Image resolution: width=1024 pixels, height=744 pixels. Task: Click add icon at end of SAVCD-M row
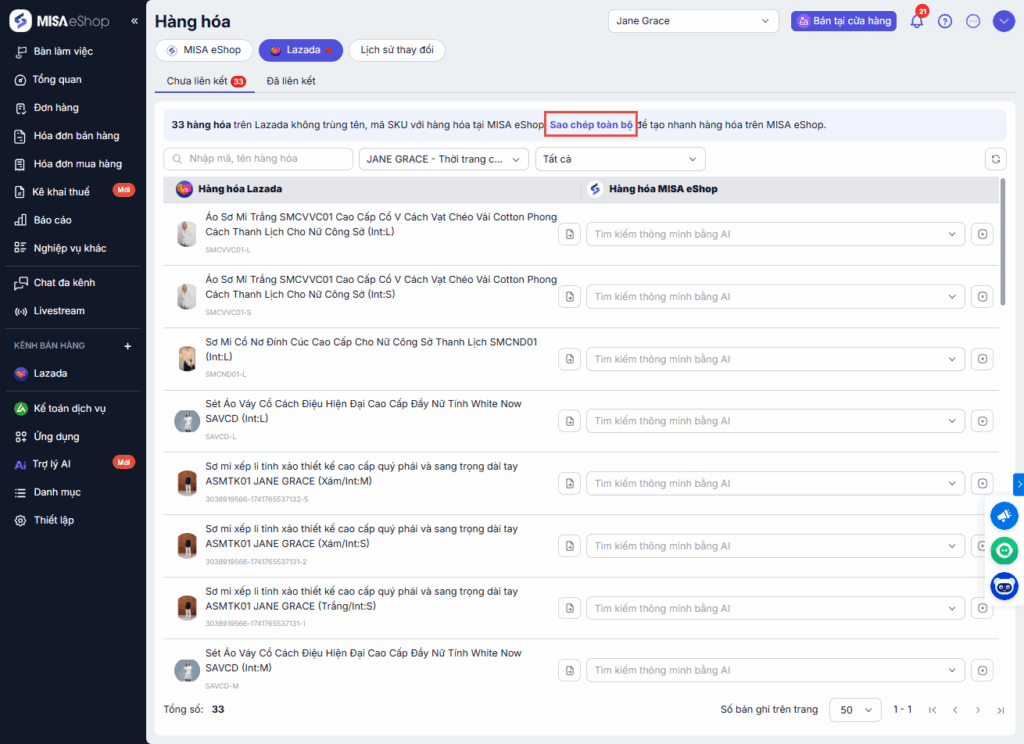(x=982, y=670)
